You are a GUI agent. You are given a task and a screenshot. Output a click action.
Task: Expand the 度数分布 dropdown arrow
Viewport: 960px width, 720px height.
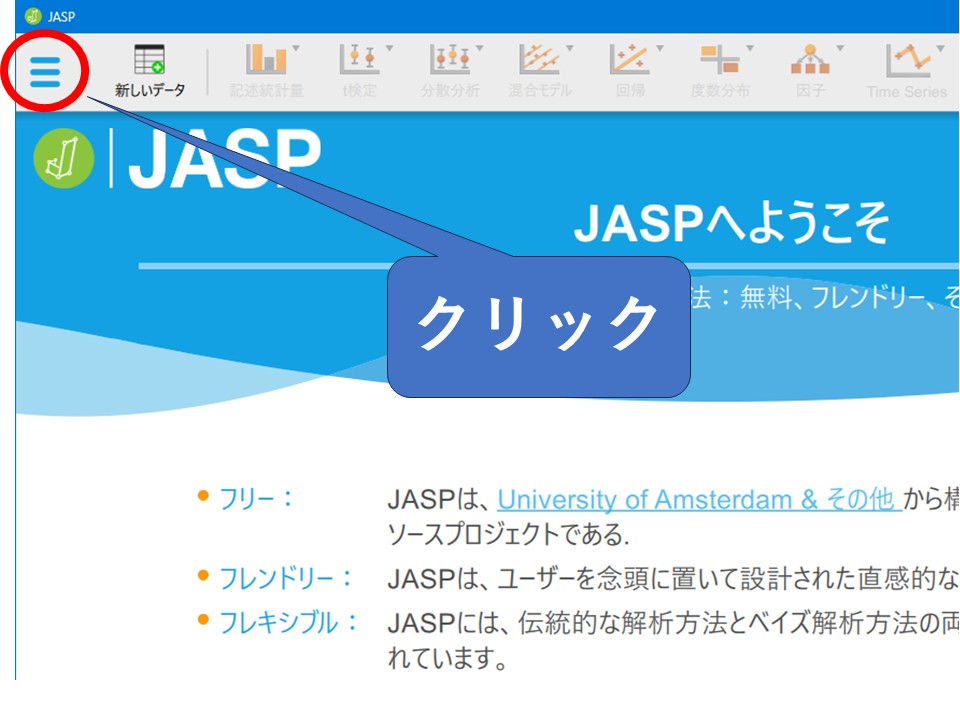750,48
